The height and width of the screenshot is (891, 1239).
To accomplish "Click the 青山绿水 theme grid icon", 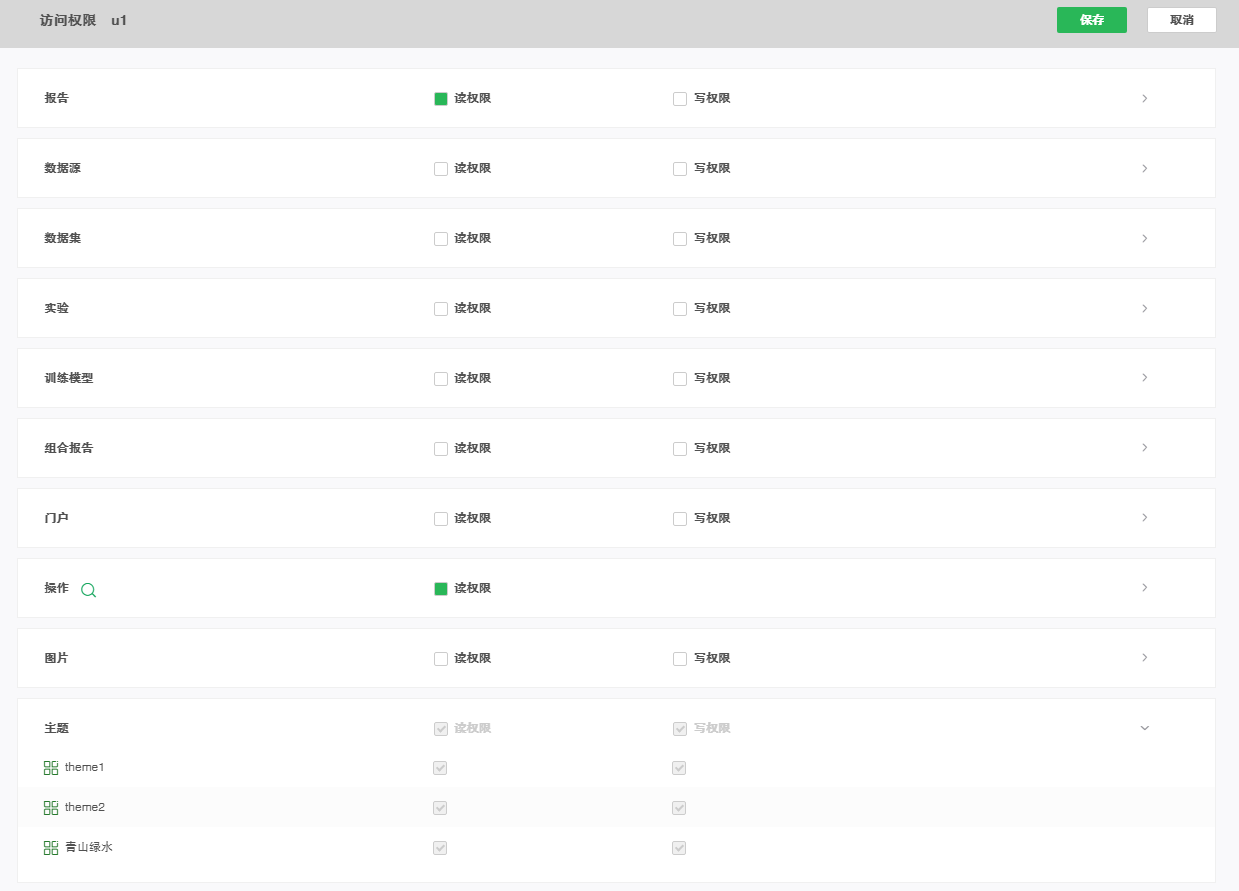I will [51, 848].
